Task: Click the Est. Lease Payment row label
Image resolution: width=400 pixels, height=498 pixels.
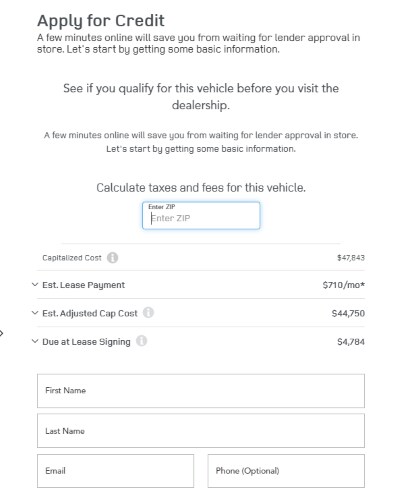Action: tap(84, 285)
